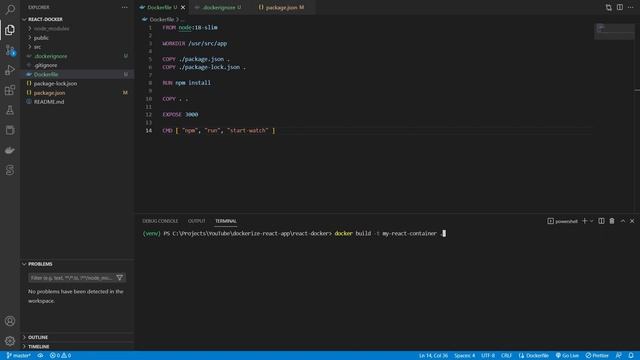This screenshot has width=640, height=360.
Task: Split the terminal panel
Action: tap(601, 221)
